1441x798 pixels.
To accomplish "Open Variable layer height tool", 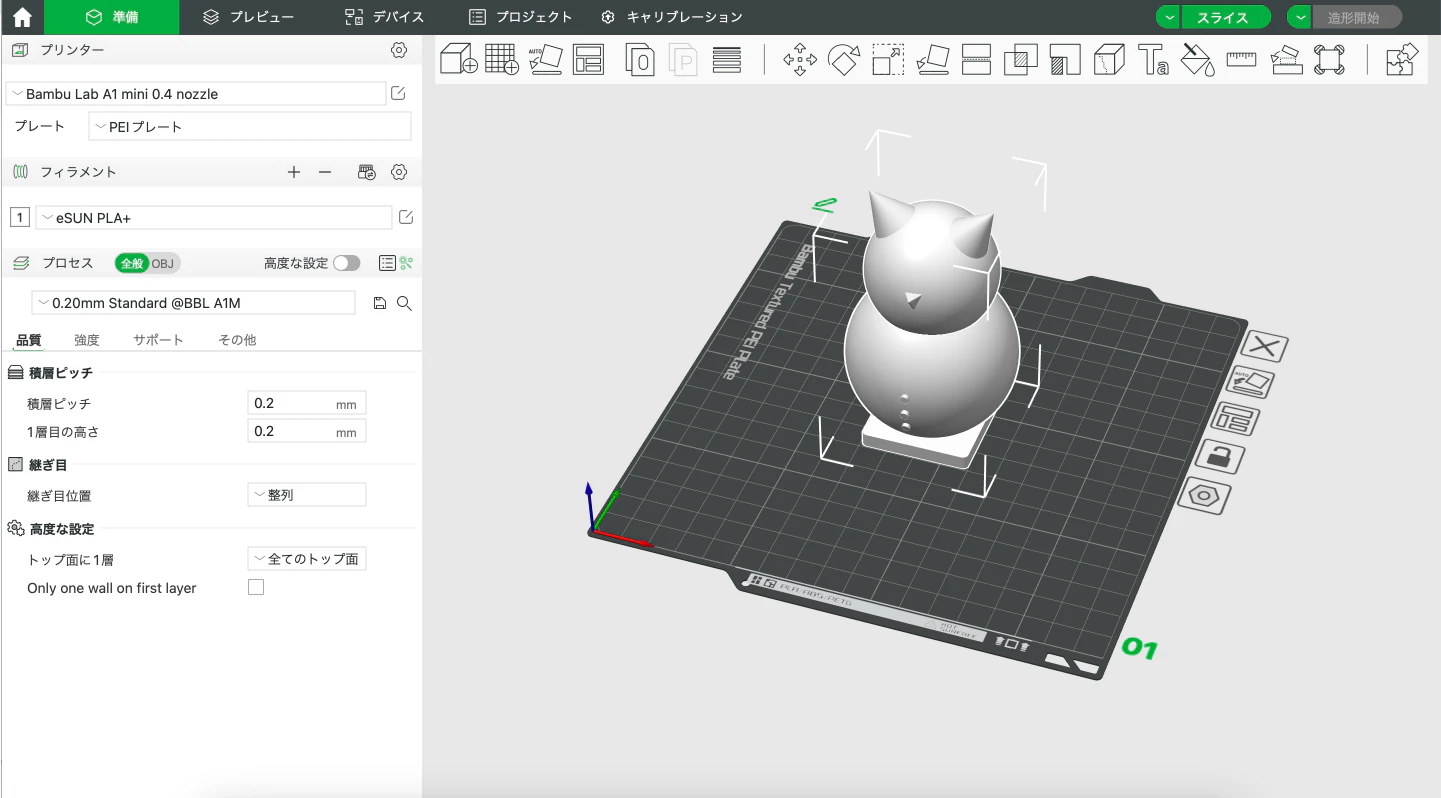I will tap(727, 59).
